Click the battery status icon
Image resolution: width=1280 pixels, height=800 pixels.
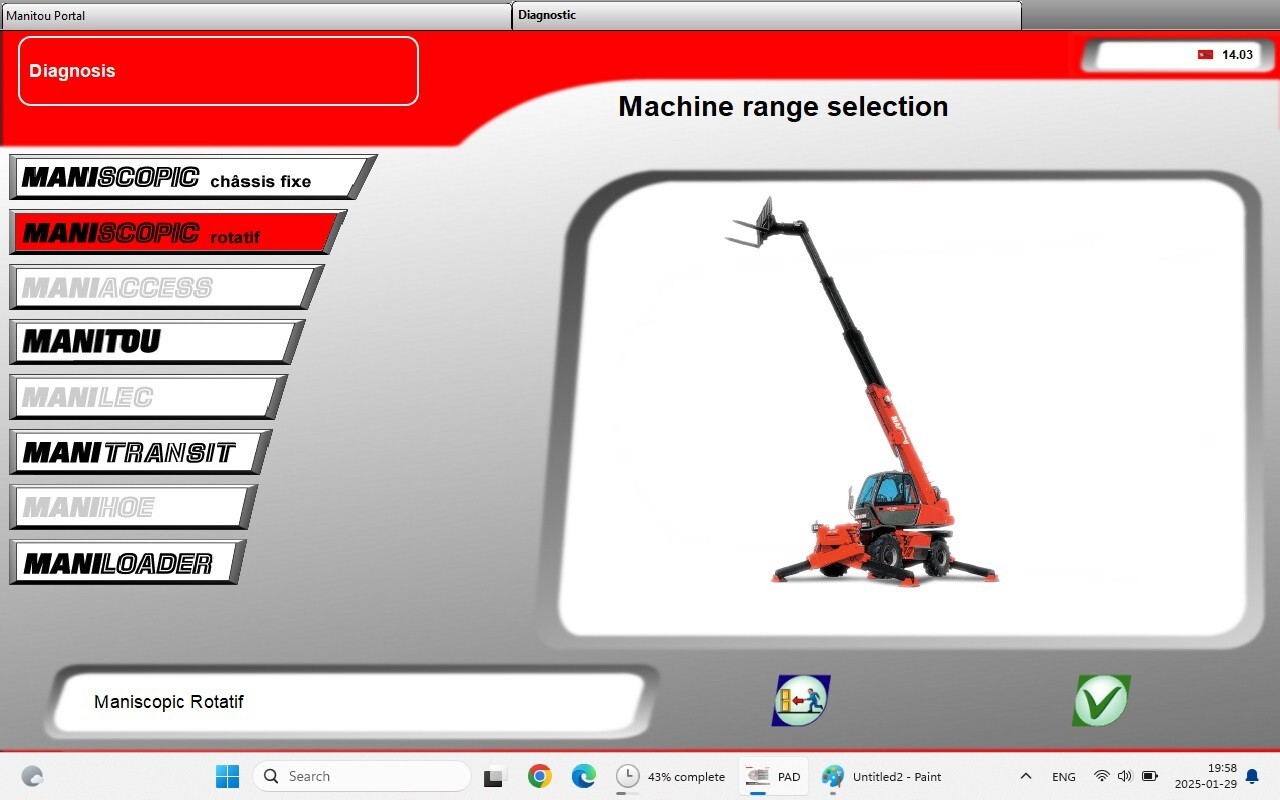[x=1150, y=776]
